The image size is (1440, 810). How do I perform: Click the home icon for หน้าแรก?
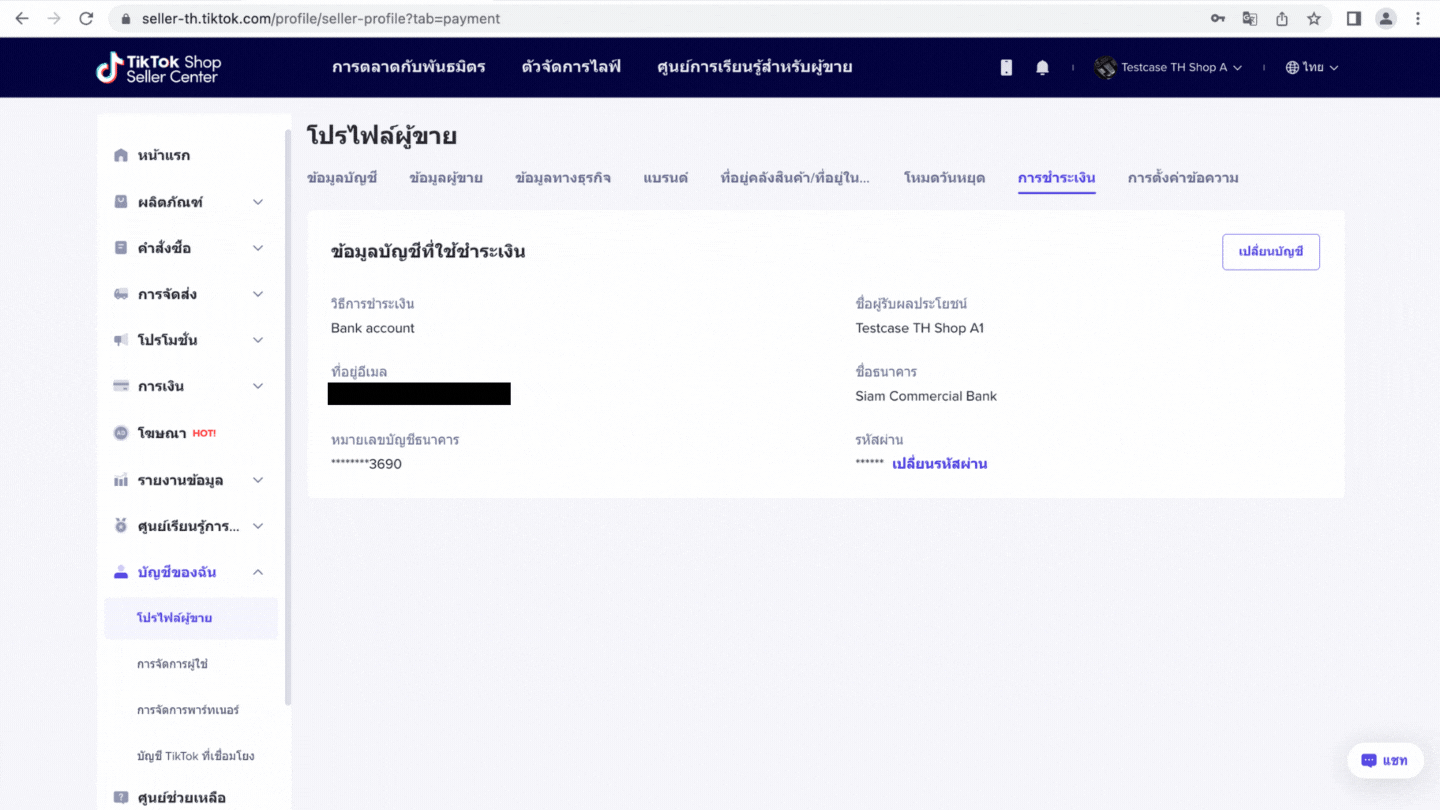point(121,155)
